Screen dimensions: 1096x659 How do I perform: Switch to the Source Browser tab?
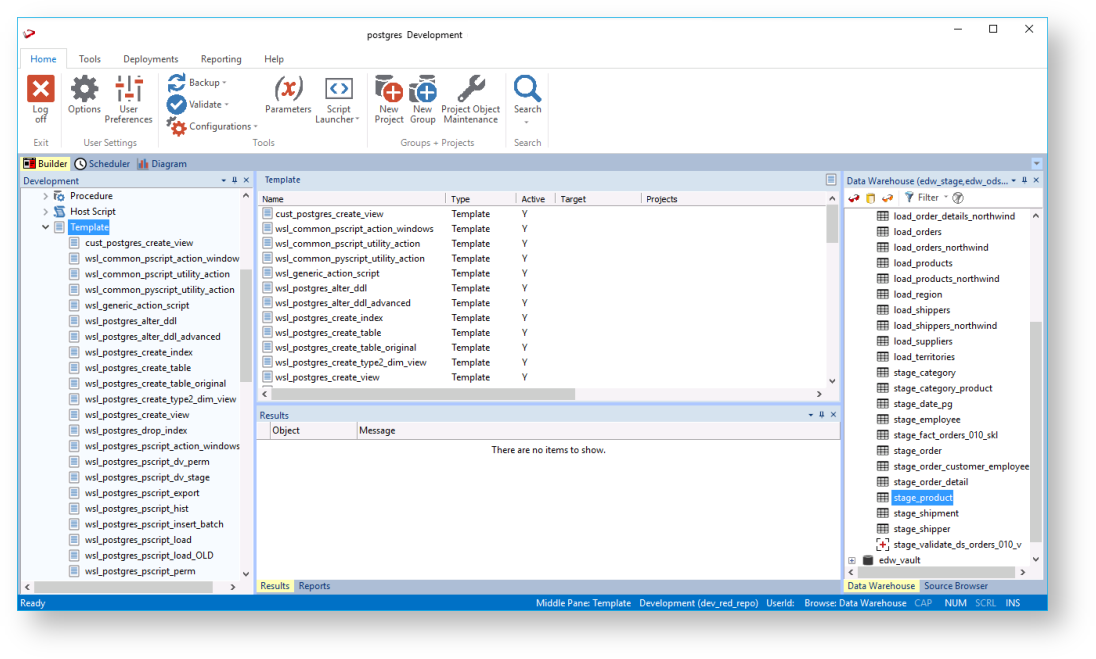tap(955, 586)
